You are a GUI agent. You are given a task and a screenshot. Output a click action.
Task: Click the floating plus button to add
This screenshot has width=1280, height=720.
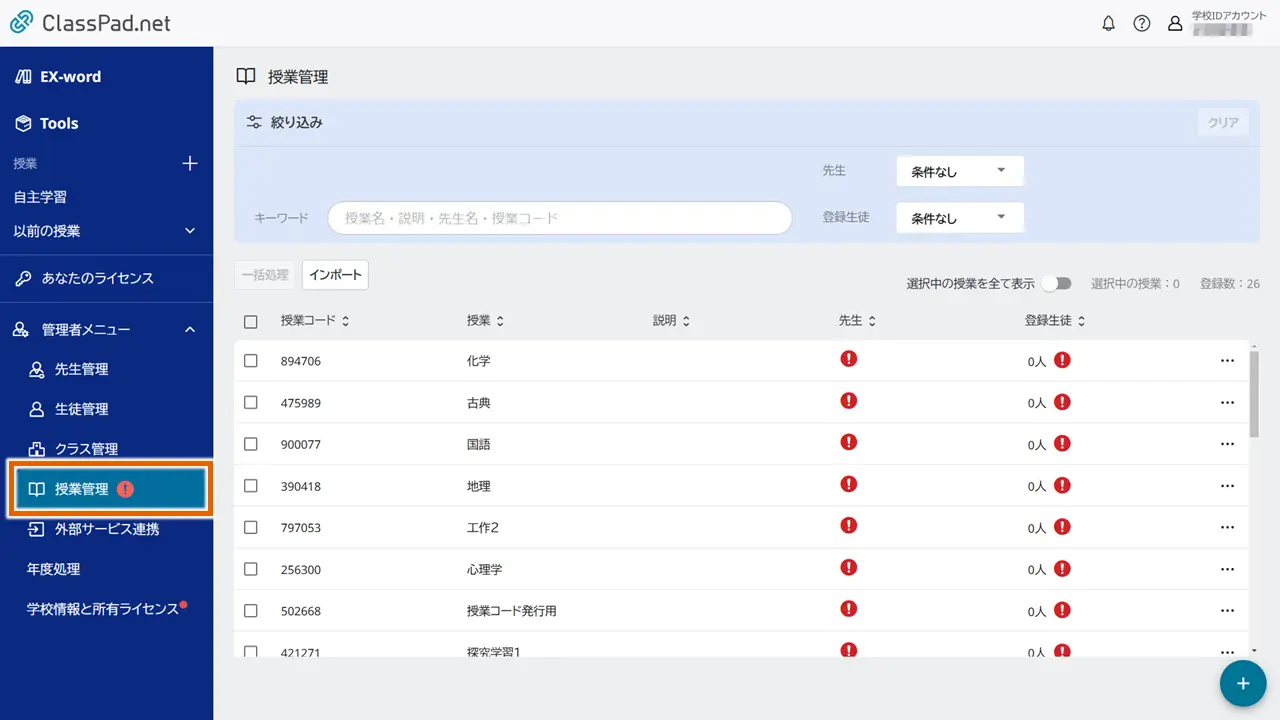click(x=1242, y=683)
